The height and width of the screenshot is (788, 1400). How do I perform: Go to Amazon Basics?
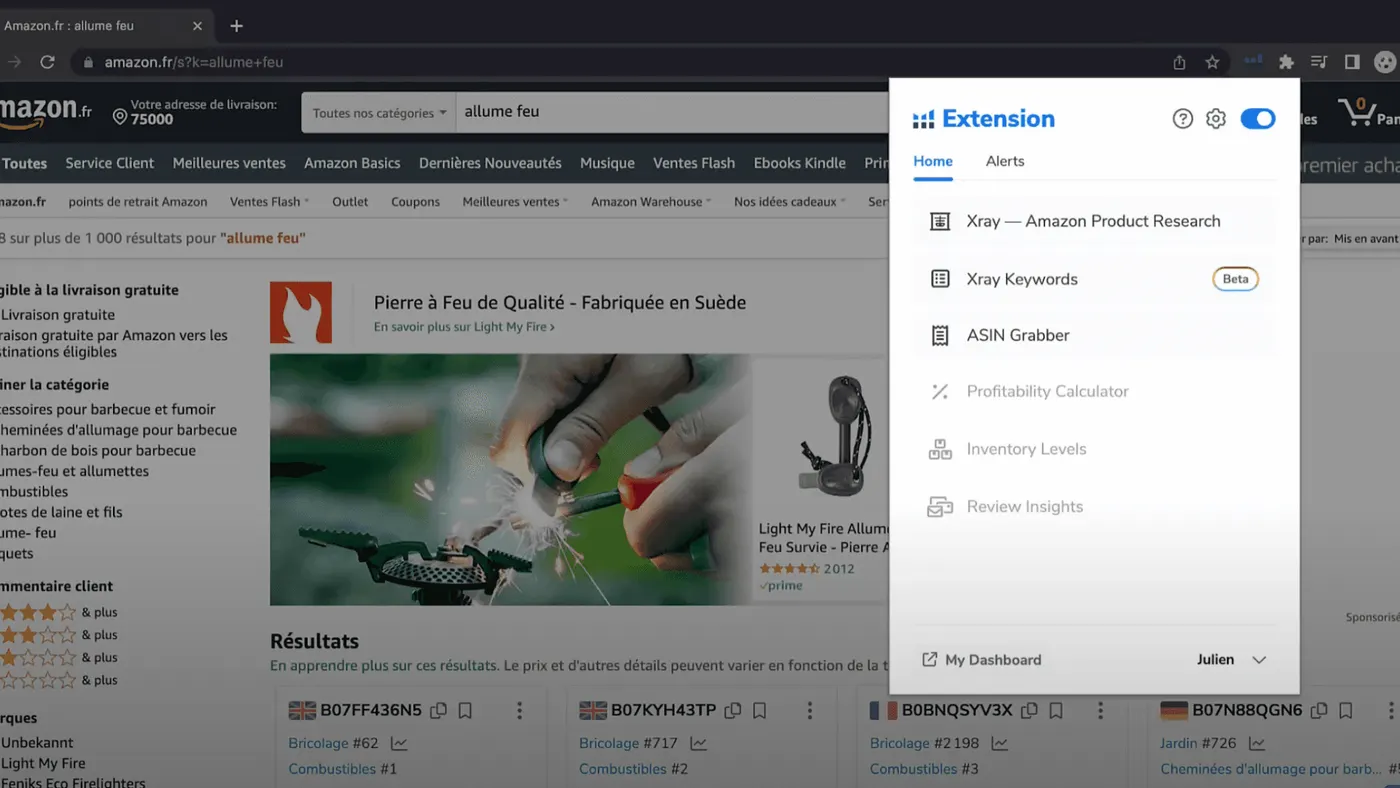tap(352, 163)
